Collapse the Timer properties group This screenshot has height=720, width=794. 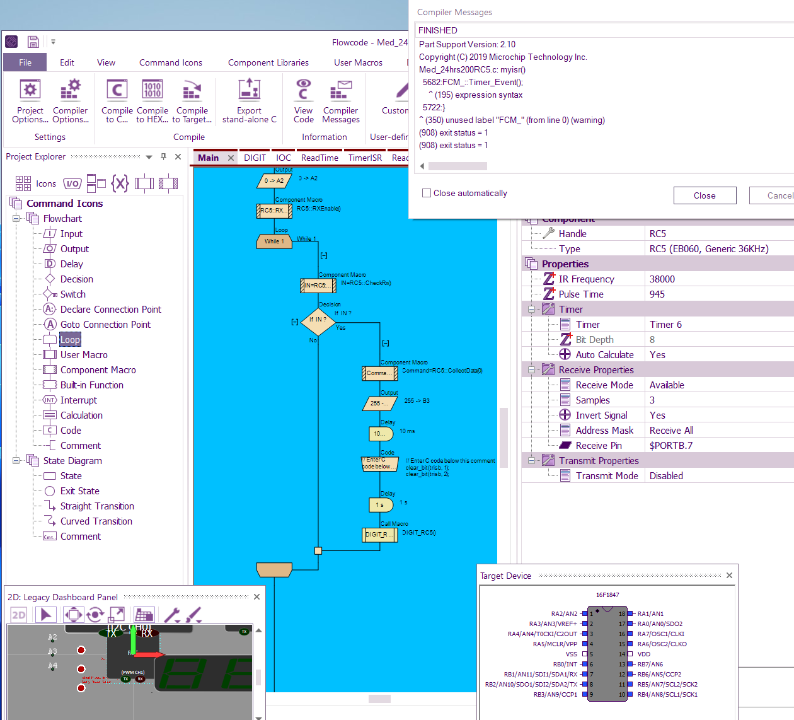tap(531, 309)
